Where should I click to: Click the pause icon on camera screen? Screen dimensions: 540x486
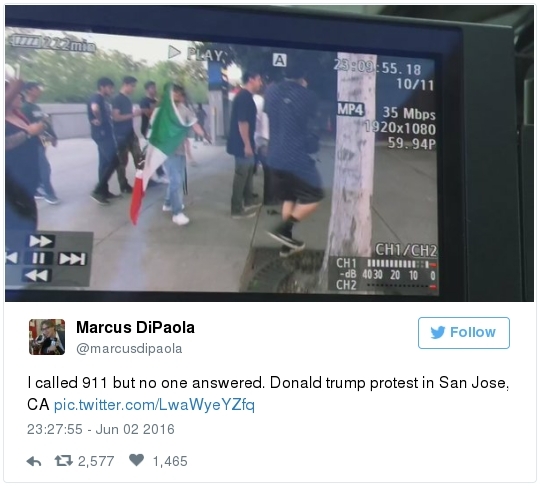click(x=38, y=258)
